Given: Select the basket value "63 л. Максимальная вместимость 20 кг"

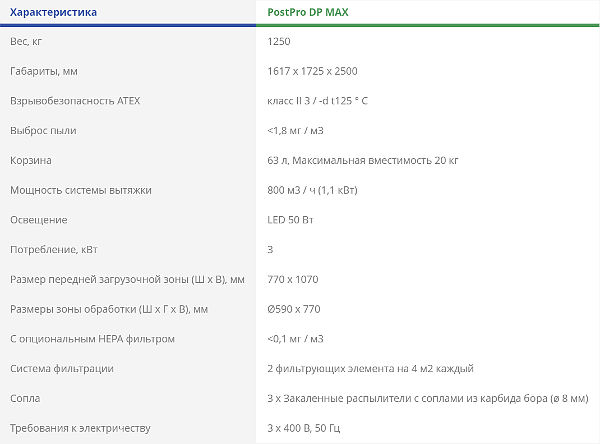Looking at the screenshot, I should (x=363, y=160).
